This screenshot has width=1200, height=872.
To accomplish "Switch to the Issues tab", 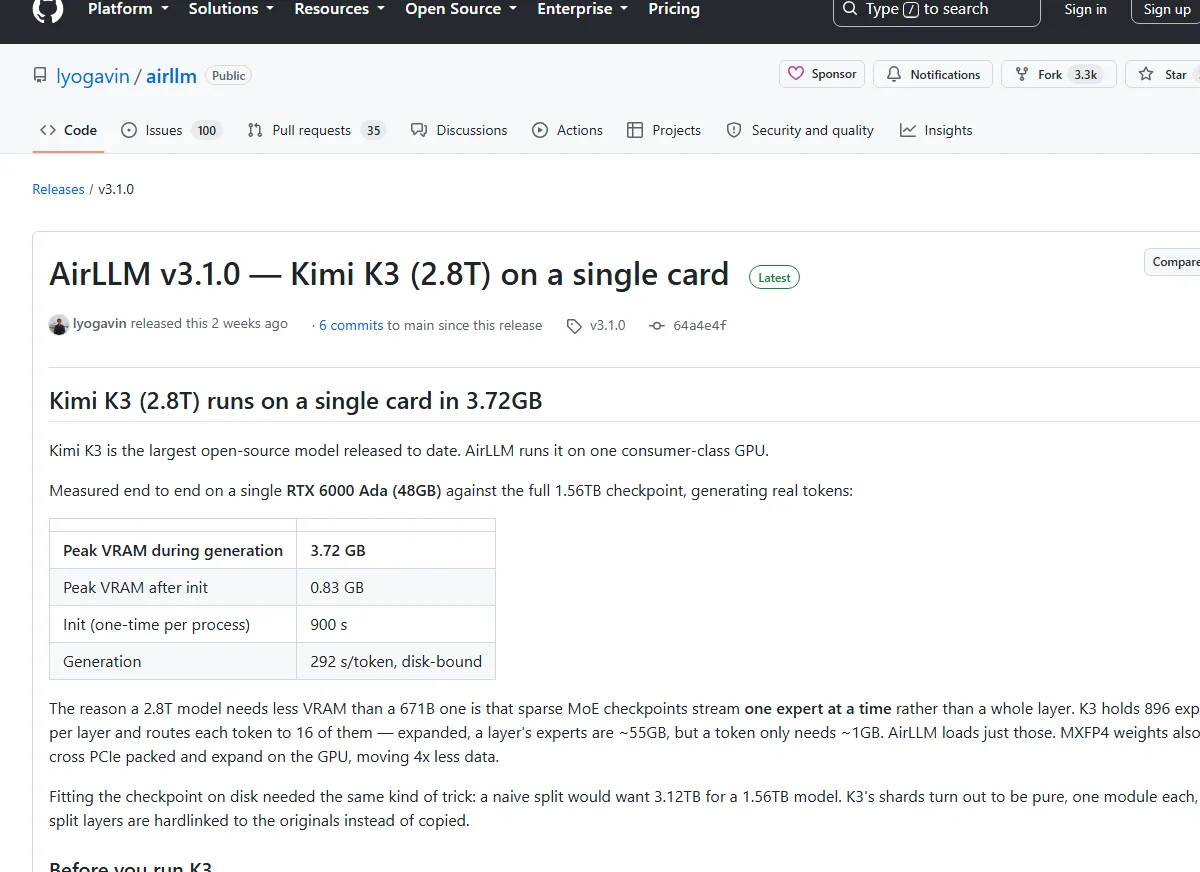I will click(x=170, y=130).
